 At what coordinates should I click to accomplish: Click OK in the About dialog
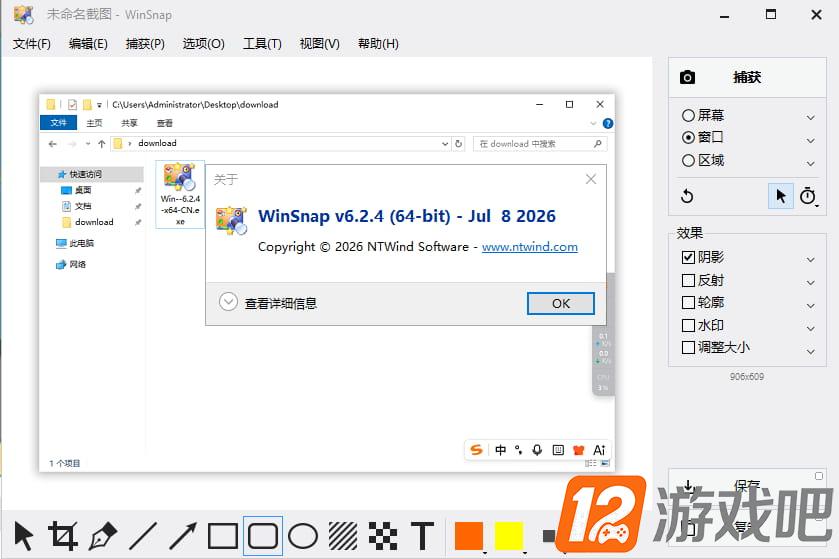coord(561,303)
